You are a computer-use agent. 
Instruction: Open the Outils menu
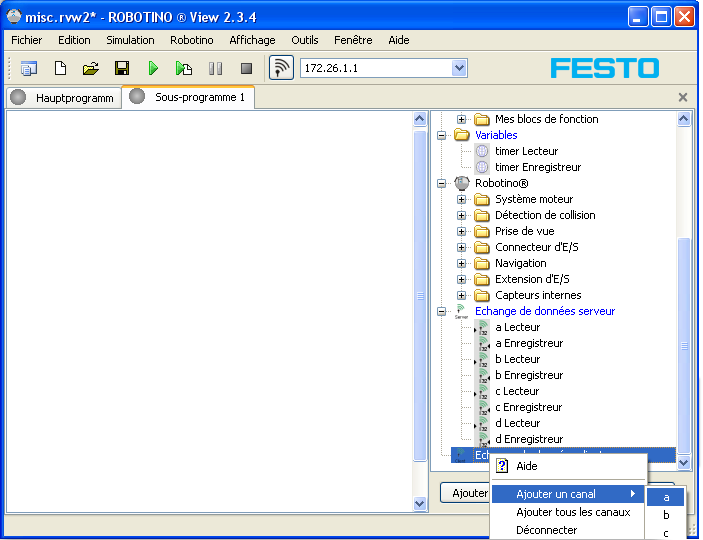point(304,40)
